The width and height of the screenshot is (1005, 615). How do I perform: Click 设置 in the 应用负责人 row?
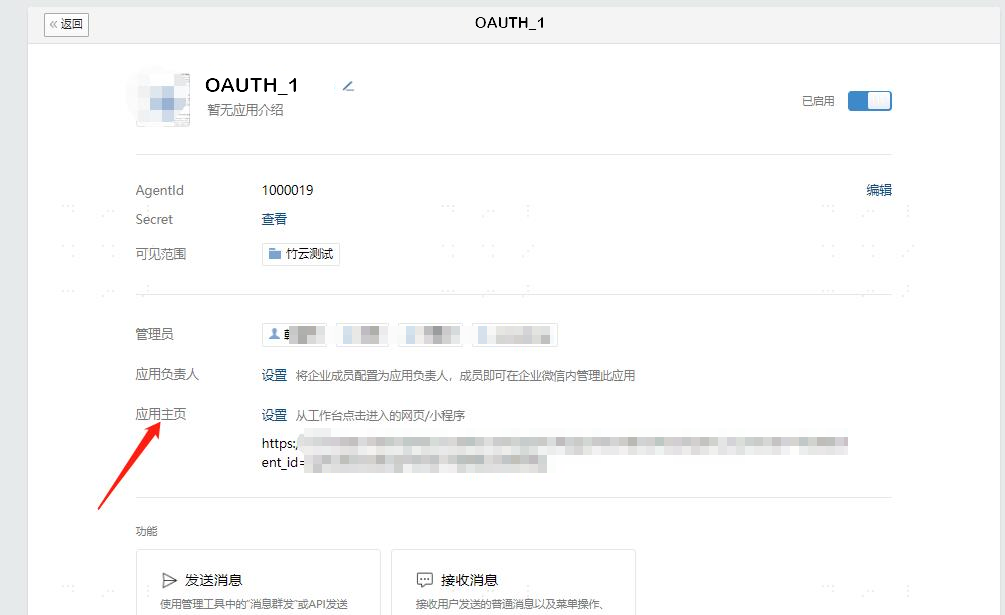pos(274,375)
